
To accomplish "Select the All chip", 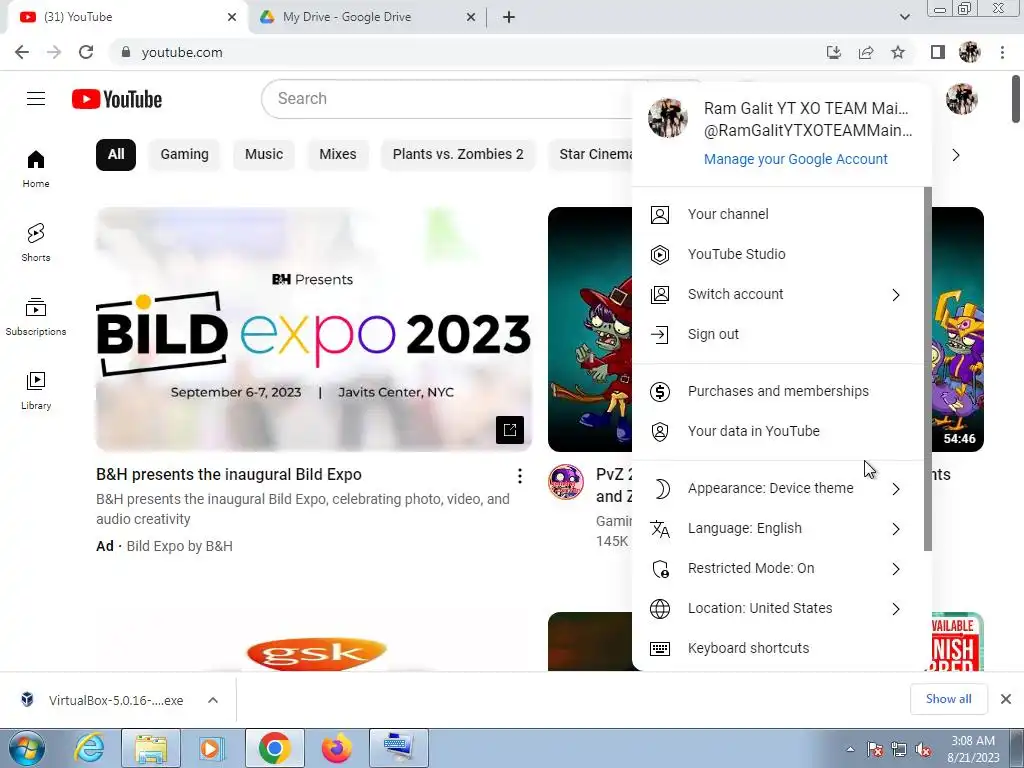I will pyautogui.click(x=116, y=155).
